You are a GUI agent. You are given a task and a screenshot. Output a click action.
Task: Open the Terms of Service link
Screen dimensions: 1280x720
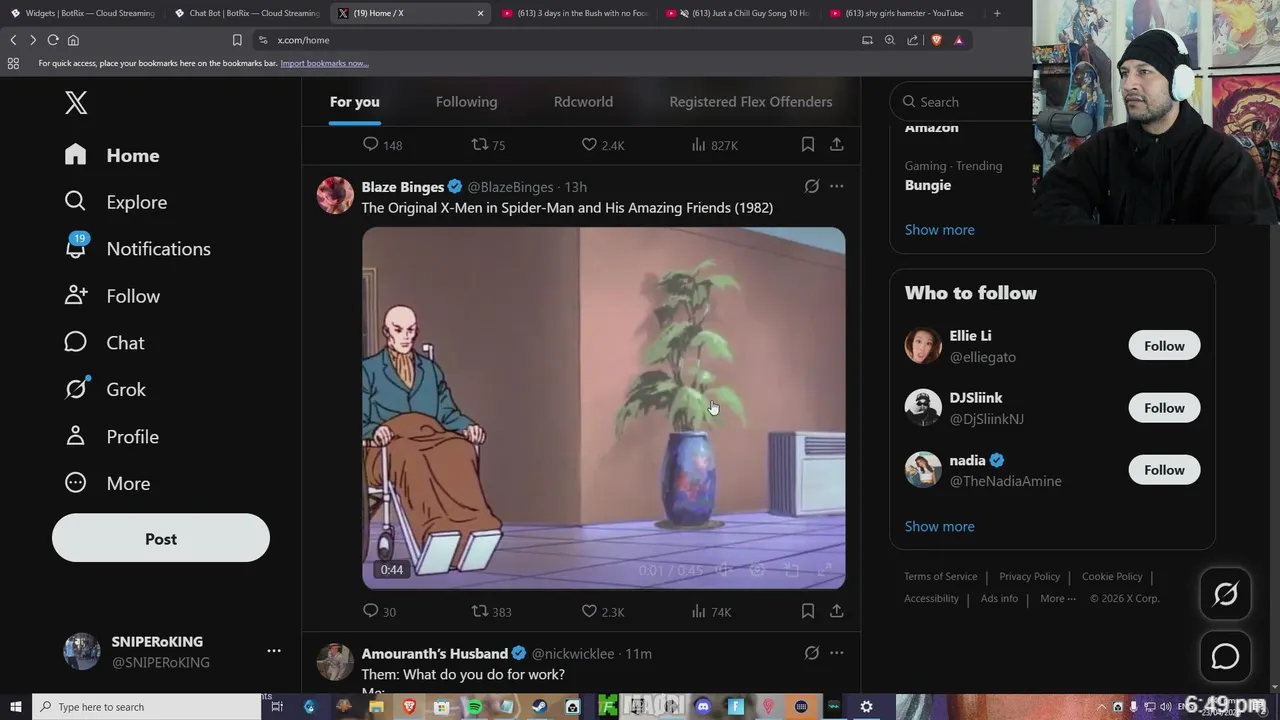tap(941, 577)
